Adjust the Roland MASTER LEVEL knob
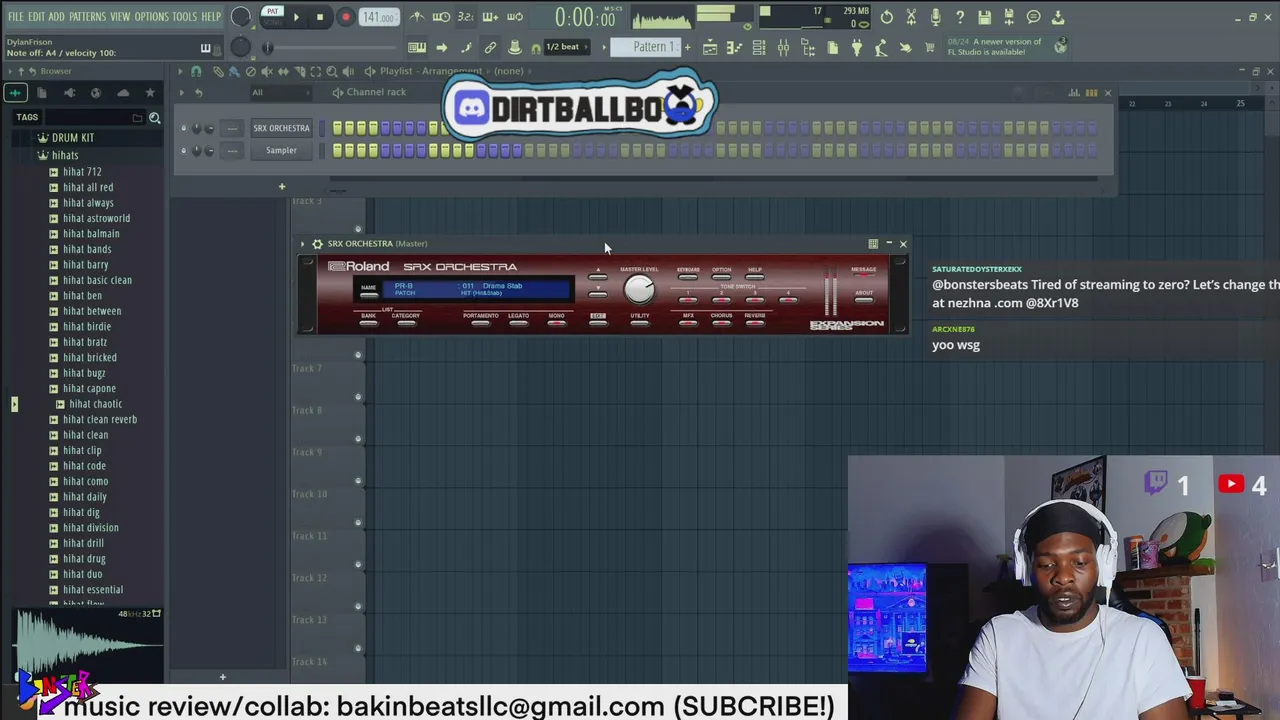1280x720 pixels. pyautogui.click(x=639, y=289)
